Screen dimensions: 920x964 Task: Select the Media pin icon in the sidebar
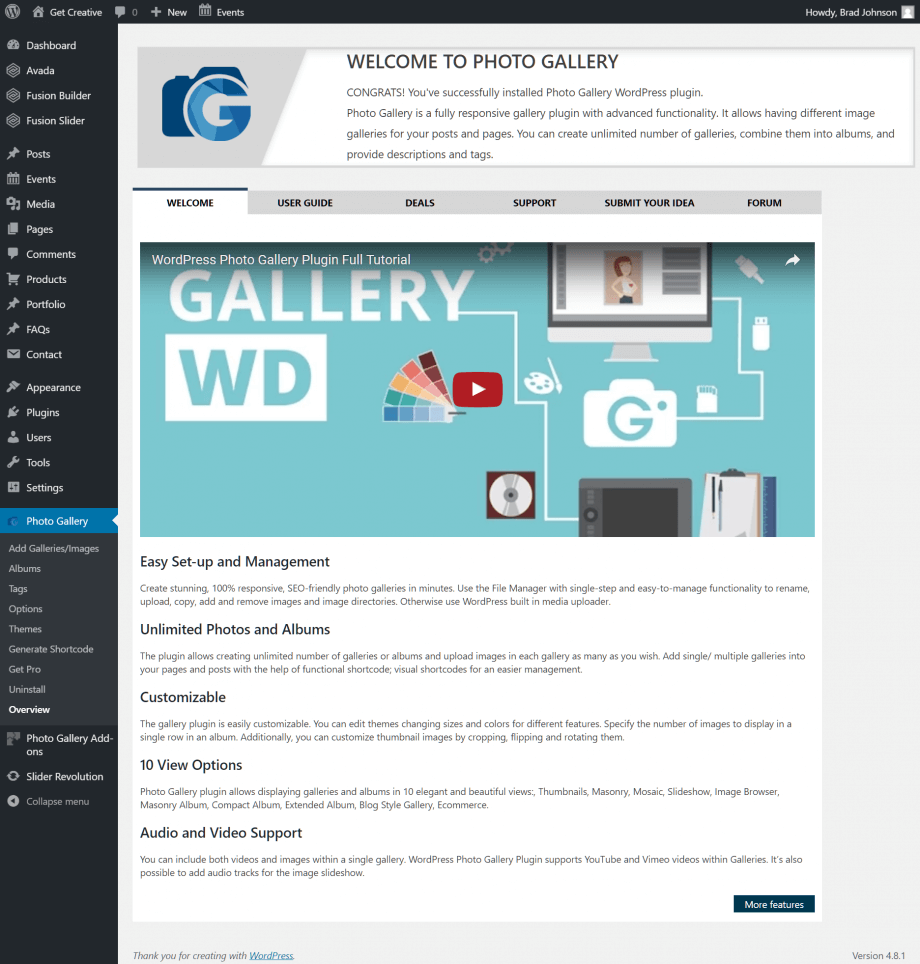pyautogui.click(x=13, y=204)
